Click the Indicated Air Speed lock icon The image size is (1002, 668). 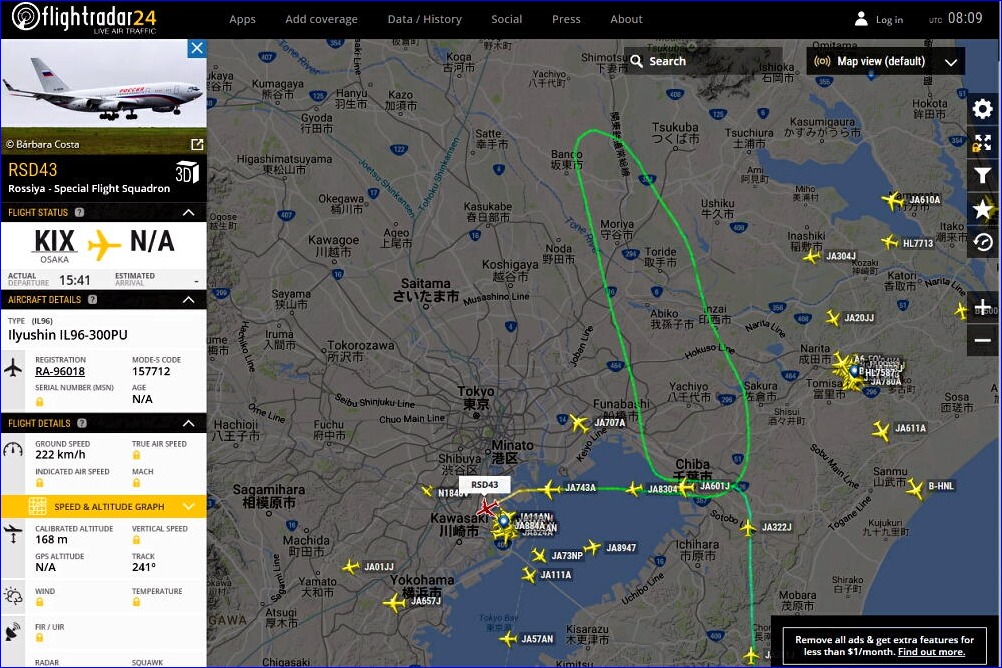(x=40, y=483)
